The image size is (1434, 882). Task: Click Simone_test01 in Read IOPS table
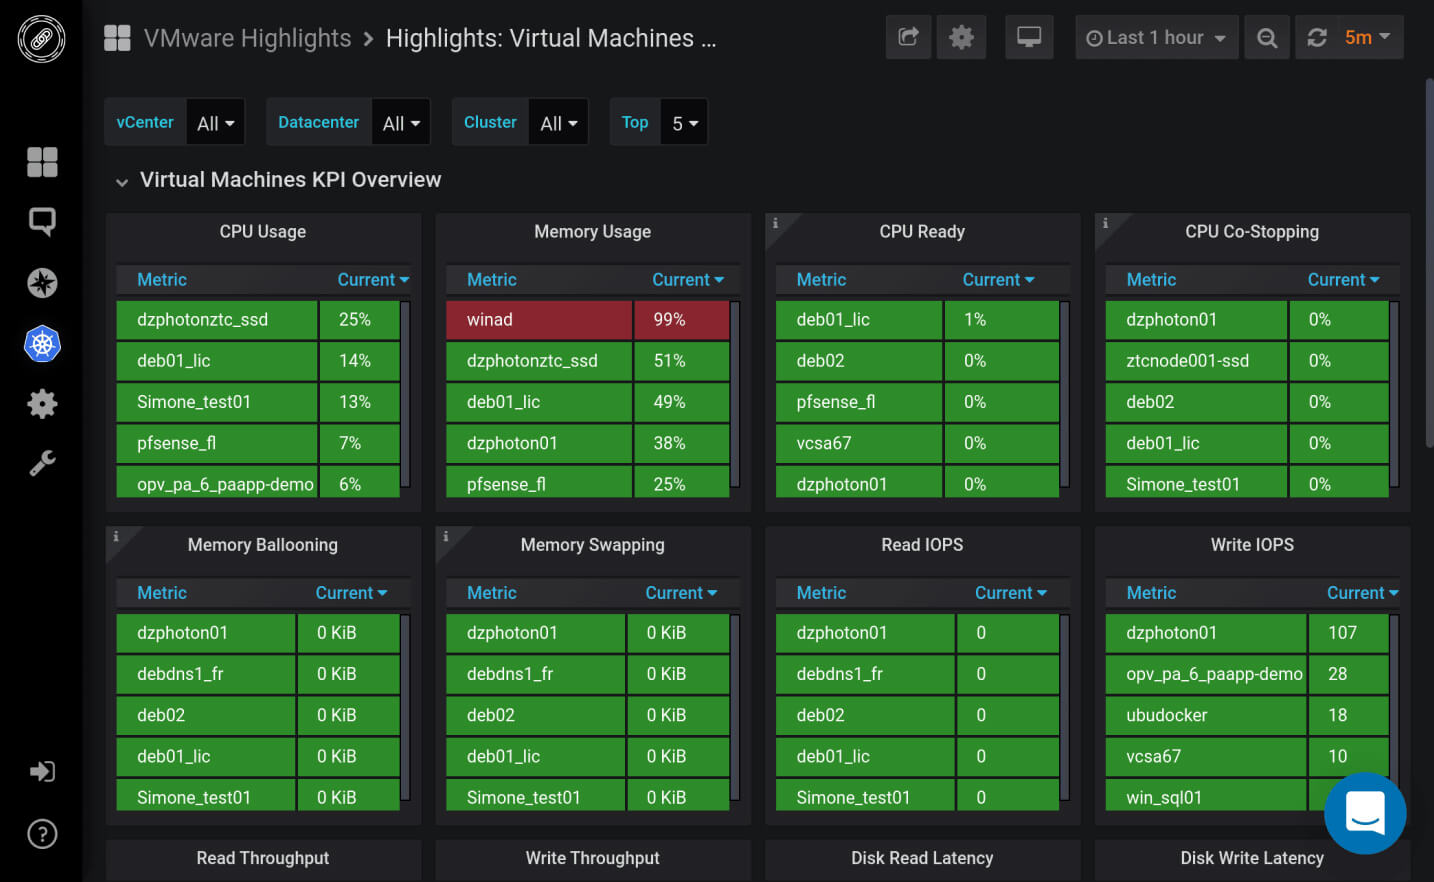click(x=853, y=798)
